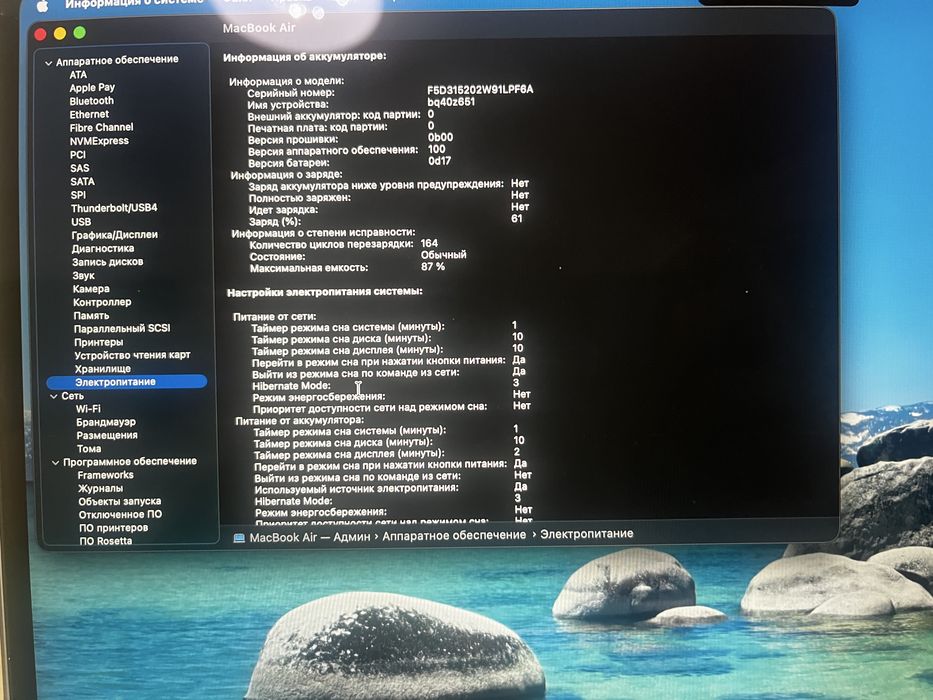Click the Питание от аккумулятора label
The height and width of the screenshot is (700, 933).
(x=299, y=421)
